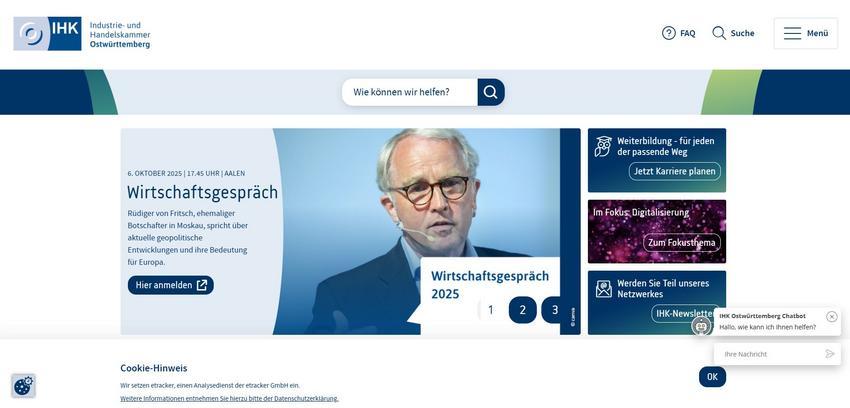Click the Suche magnifier icon in header

pyautogui.click(x=719, y=33)
